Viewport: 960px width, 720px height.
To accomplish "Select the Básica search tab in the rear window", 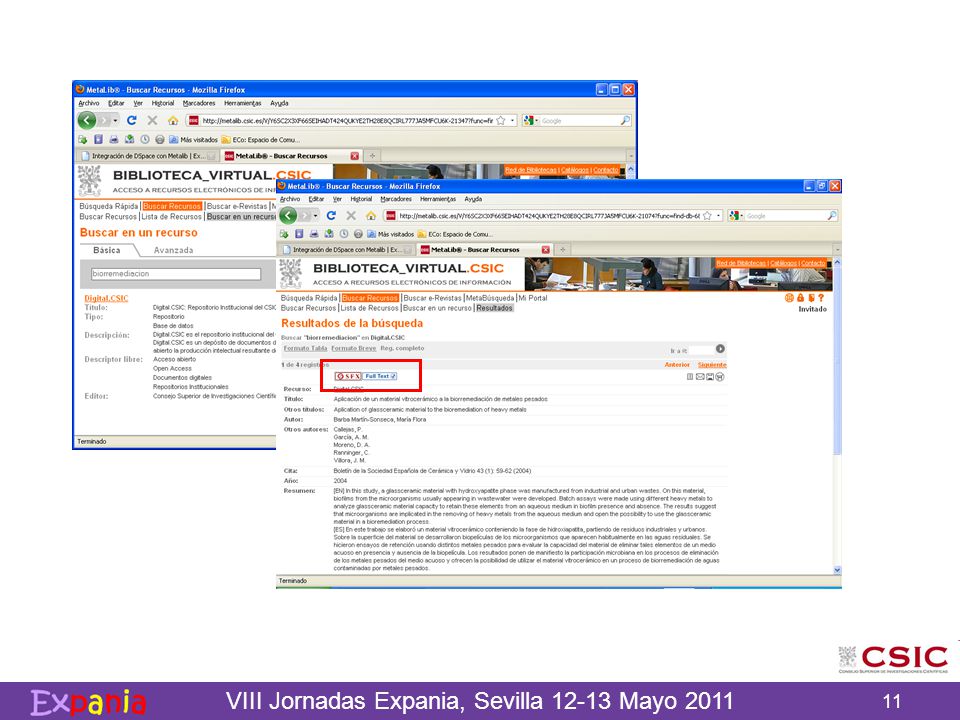I will point(107,250).
